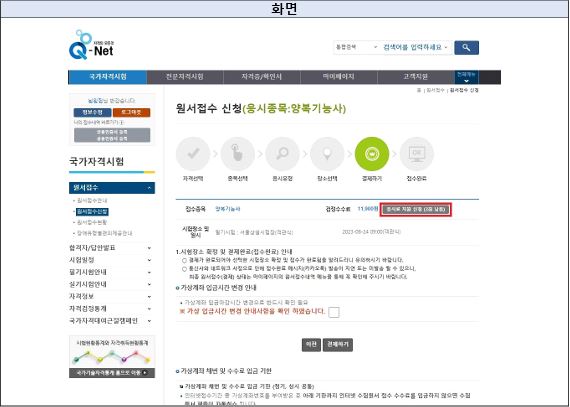Open the 원서접수안내 sidebar link
Image resolution: width=570 pixels, height=407 pixels.
92,201
